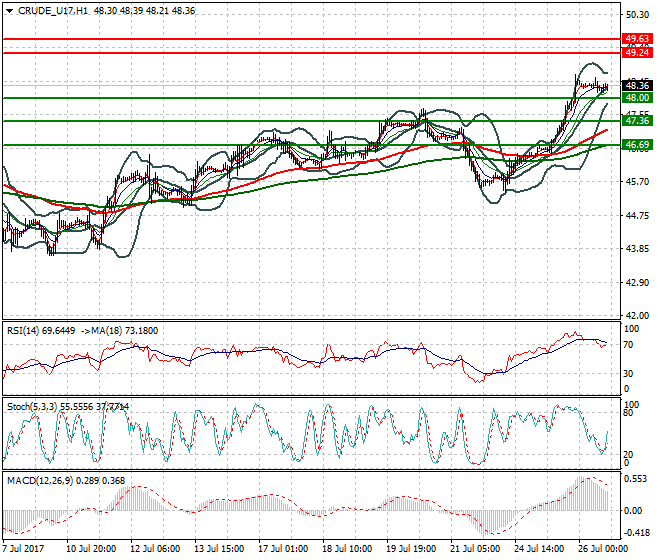The width and height of the screenshot is (660, 560).
Task: Click the 17 Jul 01:00 time axis label
Action: tap(283, 549)
